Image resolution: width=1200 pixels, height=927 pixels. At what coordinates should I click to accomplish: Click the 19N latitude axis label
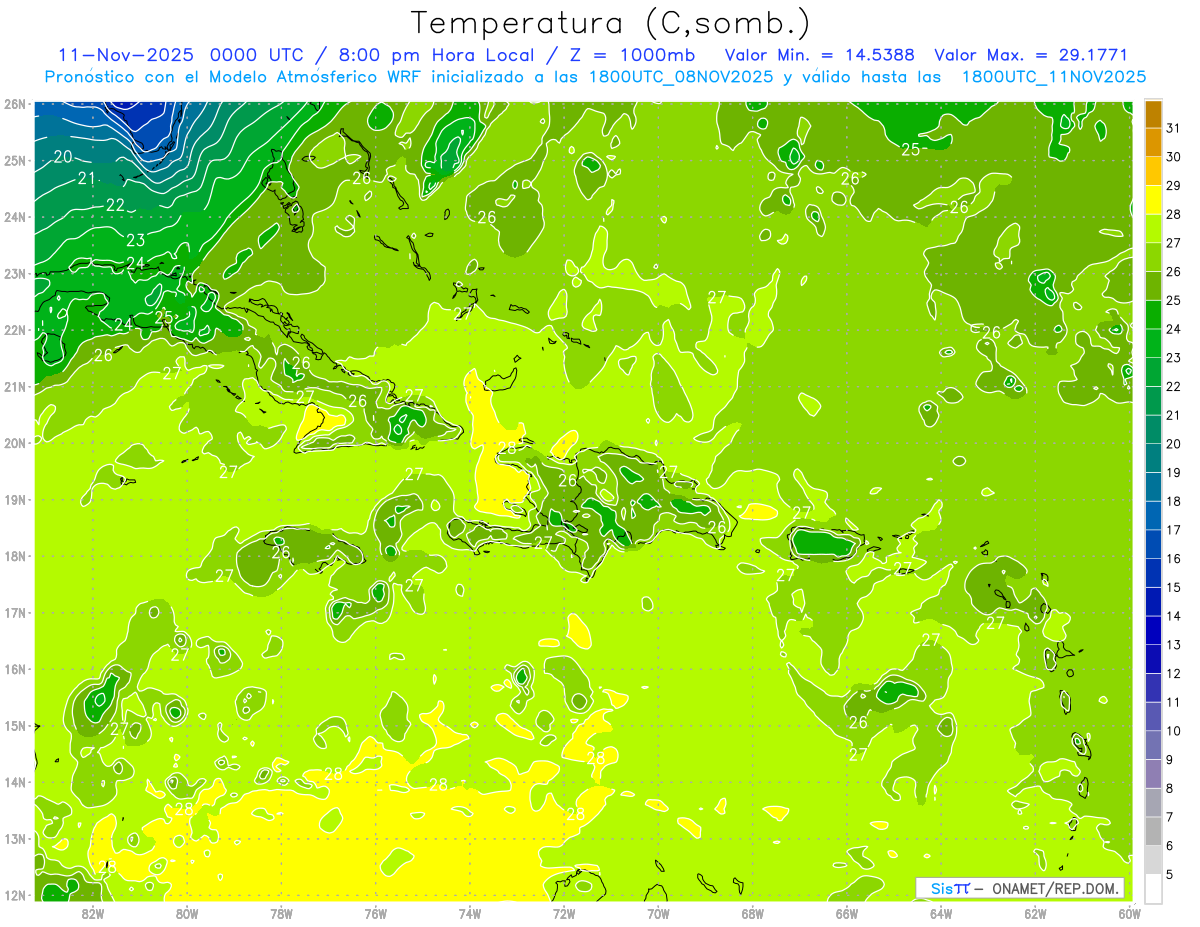click(x=15, y=499)
